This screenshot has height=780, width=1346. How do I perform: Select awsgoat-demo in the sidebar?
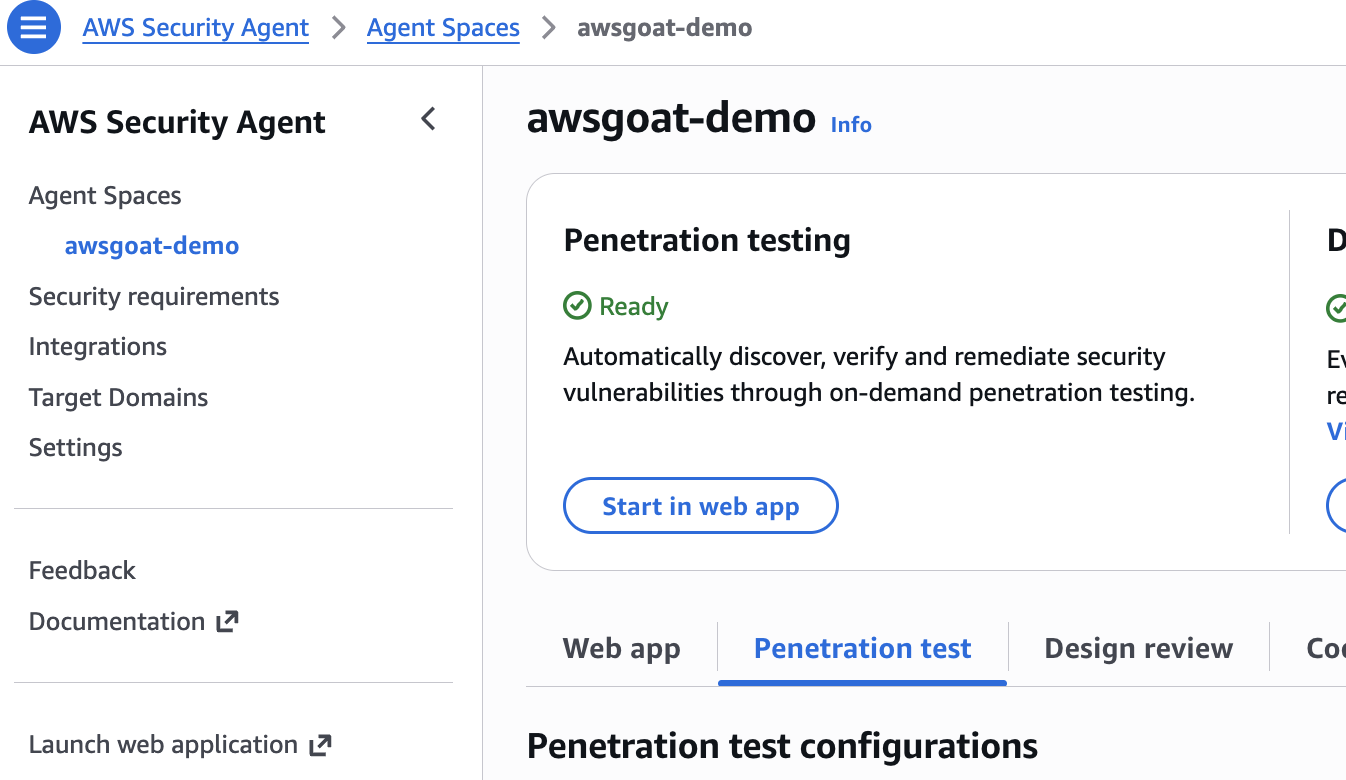[x=151, y=245]
